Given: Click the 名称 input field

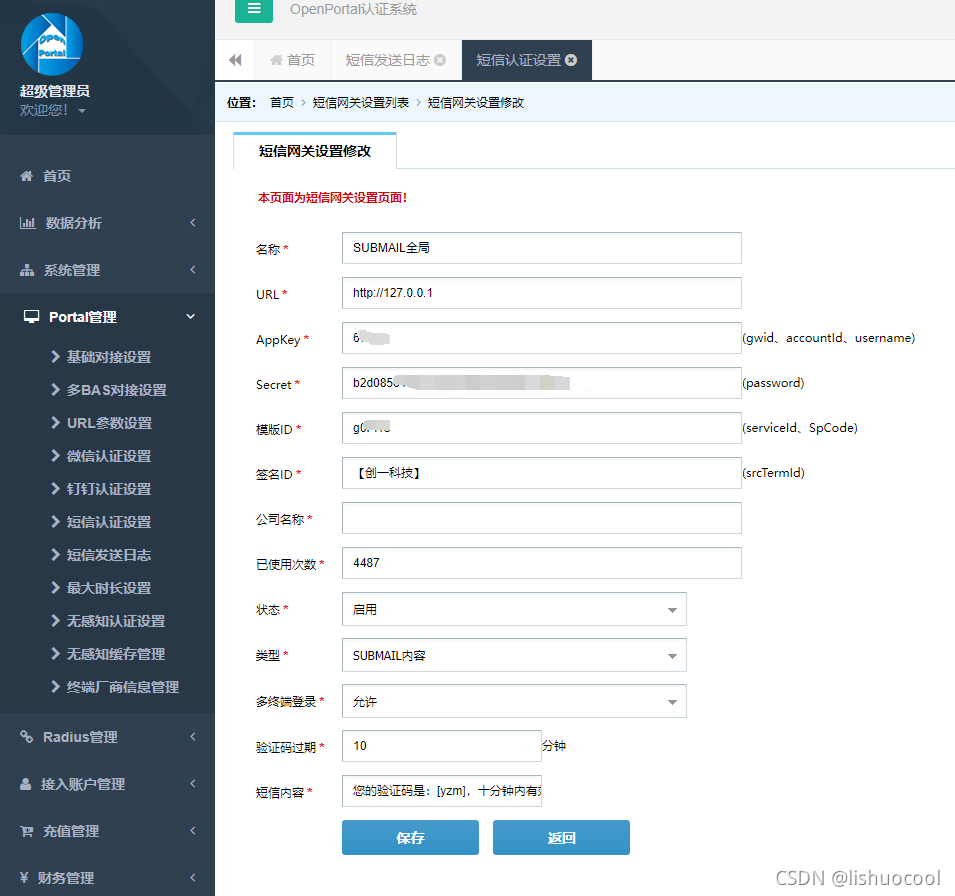Looking at the screenshot, I should [541, 248].
